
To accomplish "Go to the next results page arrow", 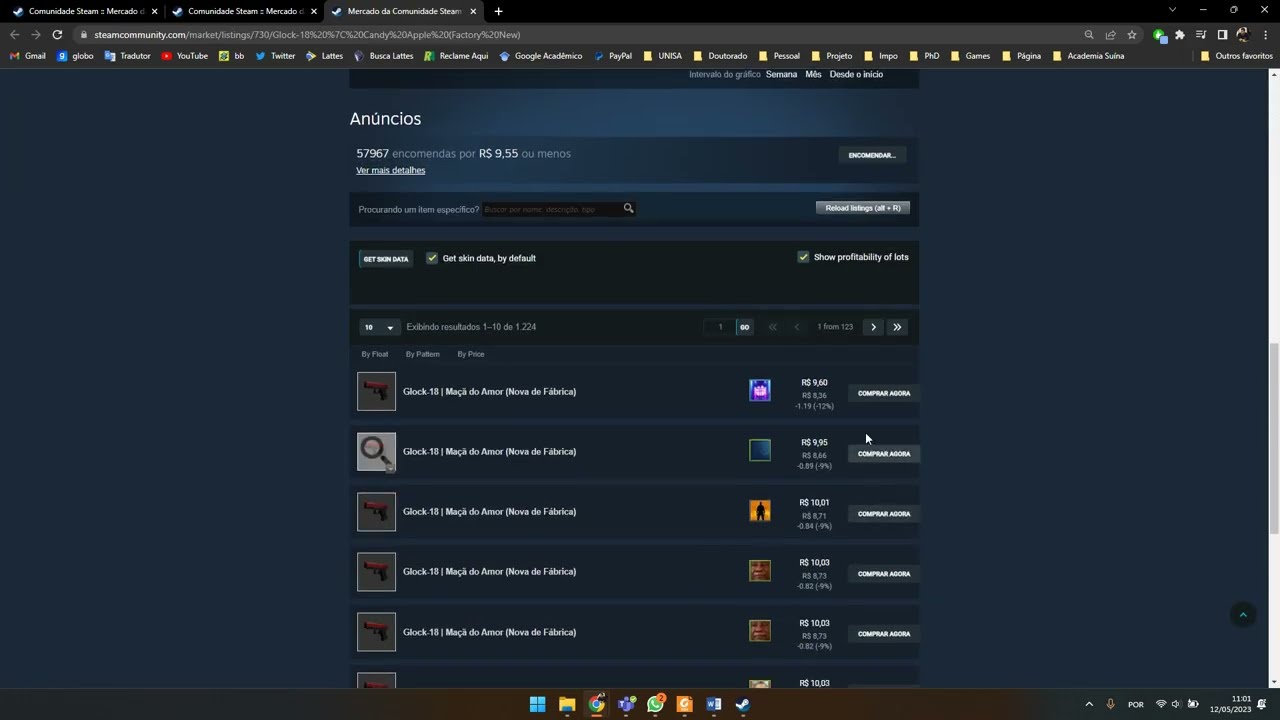I will pyautogui.click(x=873, y=327).
